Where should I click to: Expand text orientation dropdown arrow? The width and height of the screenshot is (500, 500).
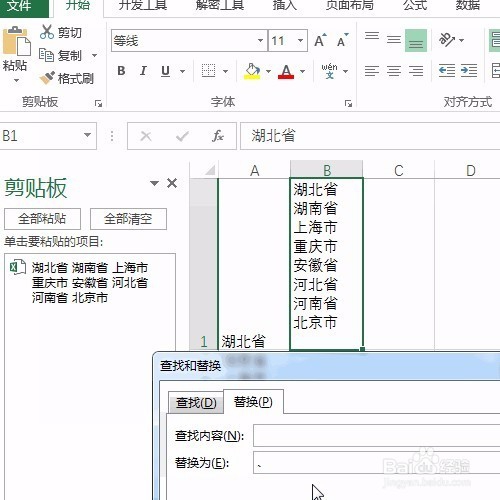(x=461, y=40)
